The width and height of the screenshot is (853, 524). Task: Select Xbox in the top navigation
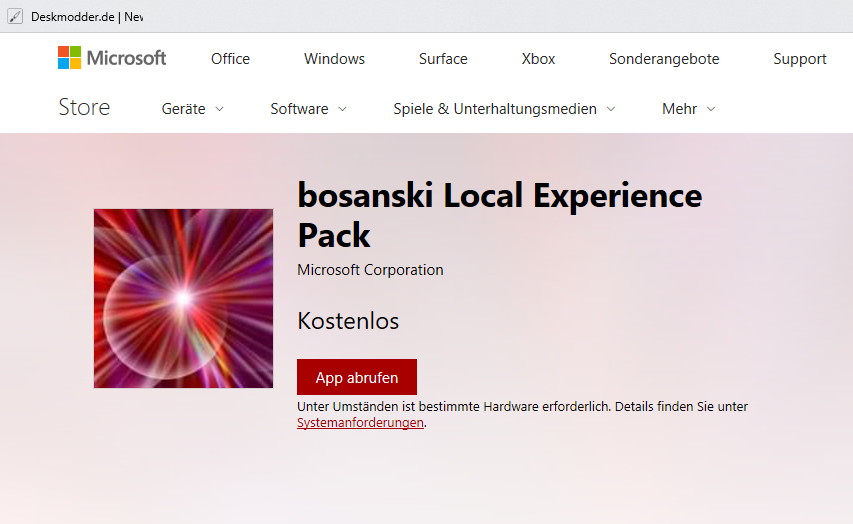(x=538, y=59)
